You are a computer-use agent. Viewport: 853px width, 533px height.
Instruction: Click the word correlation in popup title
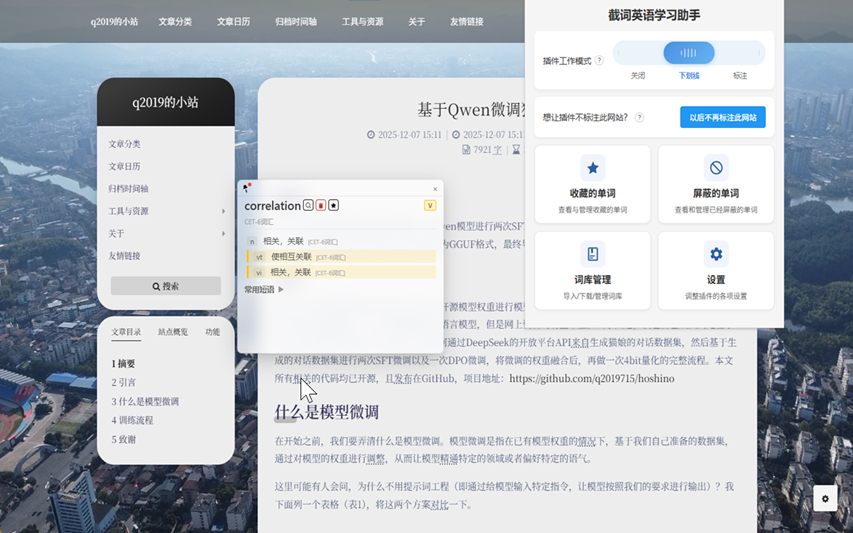273,206
